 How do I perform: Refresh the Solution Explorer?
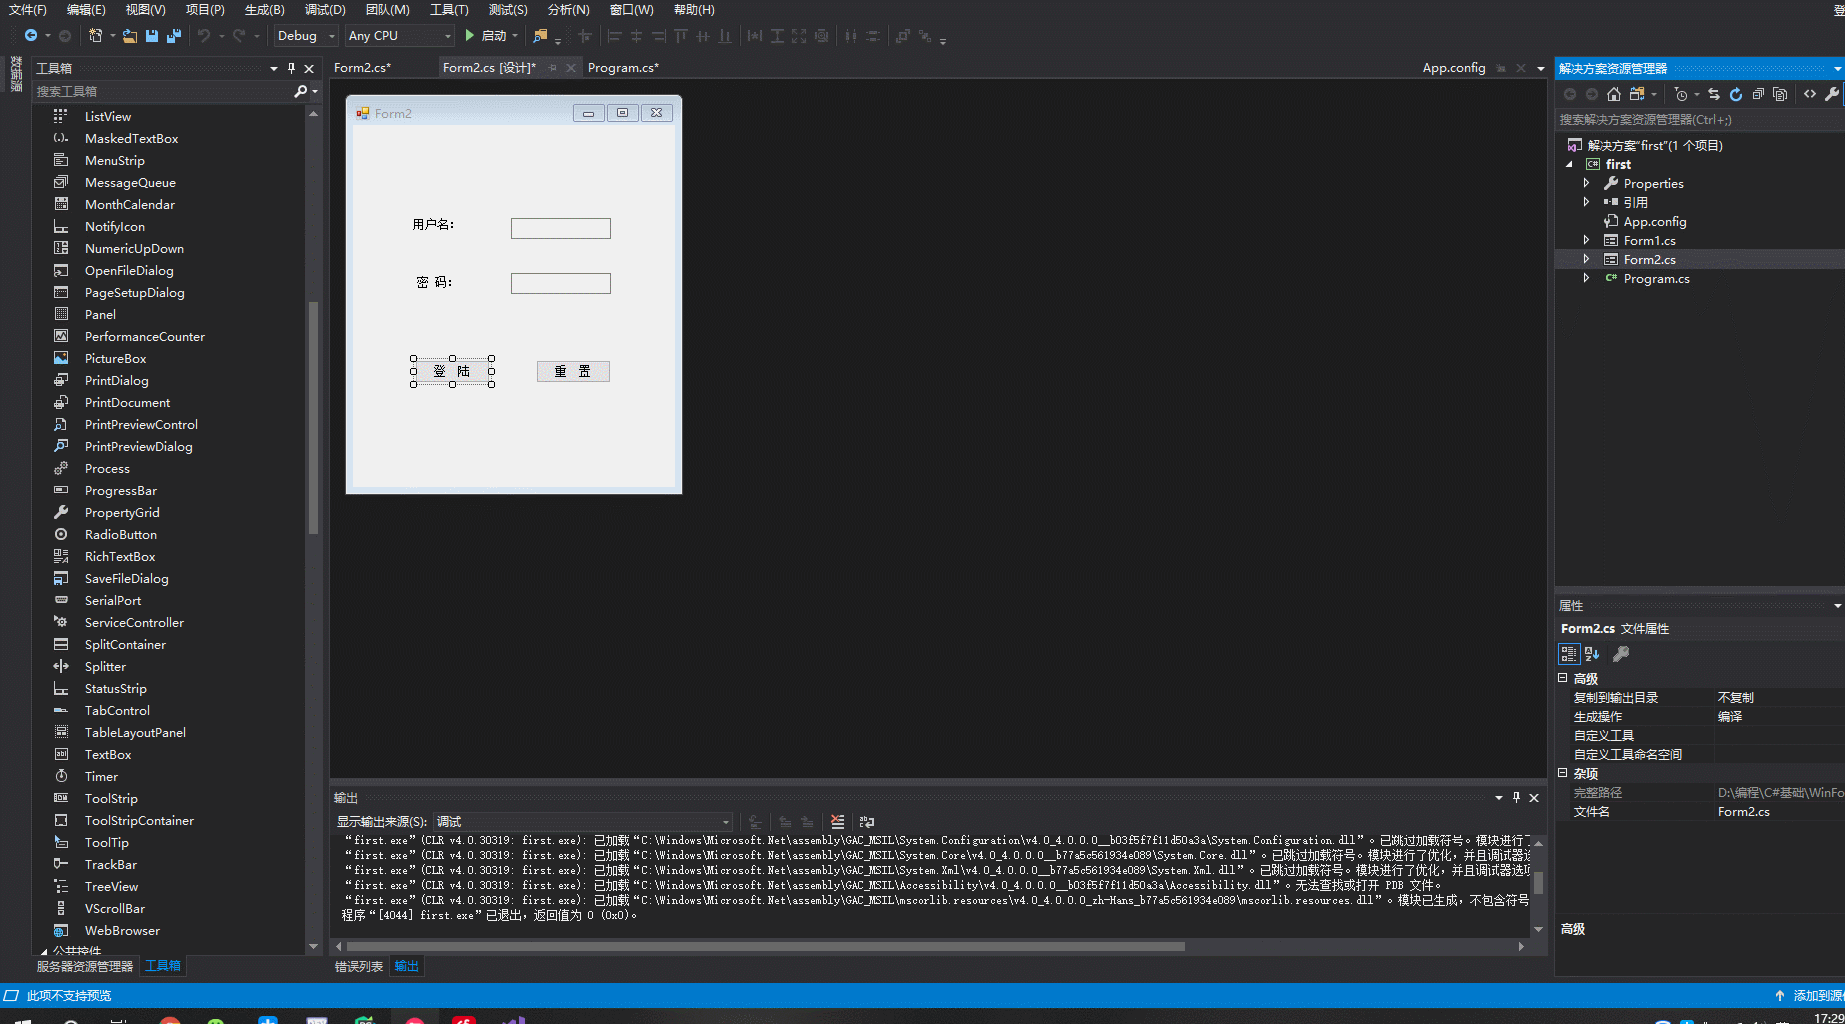pyautogui.click(x=1736, y=93)
